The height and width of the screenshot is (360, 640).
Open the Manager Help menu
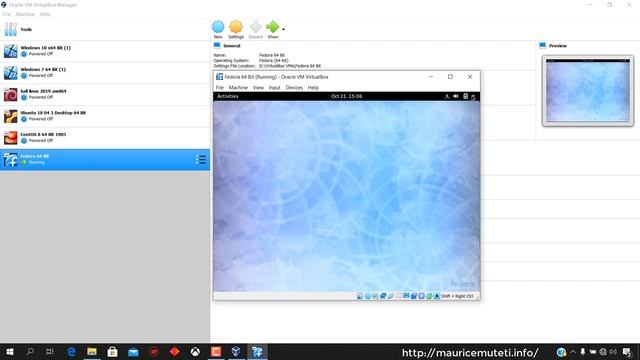click(x=45, y=14)
